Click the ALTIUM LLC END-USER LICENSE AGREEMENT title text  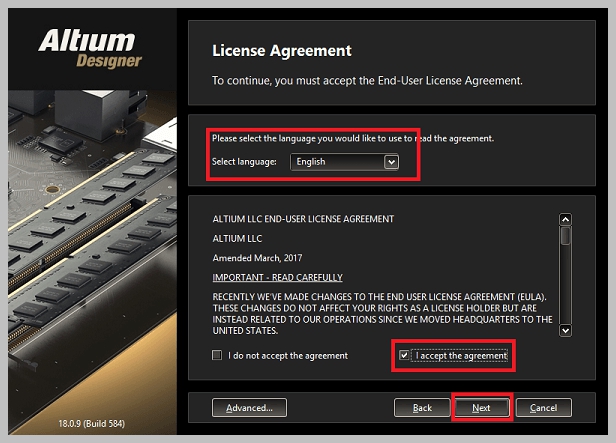pos(303,219)
